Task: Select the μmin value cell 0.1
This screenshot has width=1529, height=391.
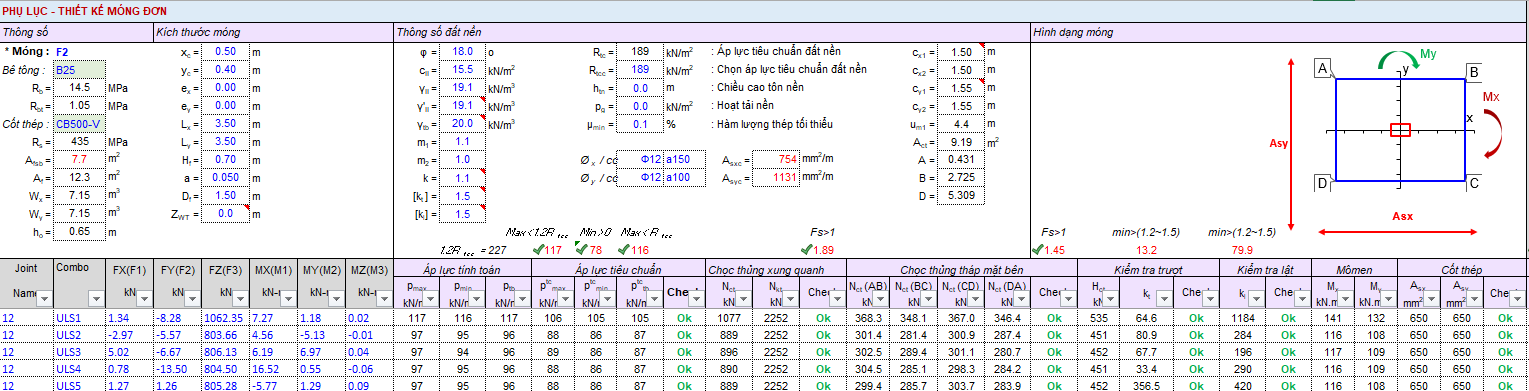Action: tap(640, 124)
